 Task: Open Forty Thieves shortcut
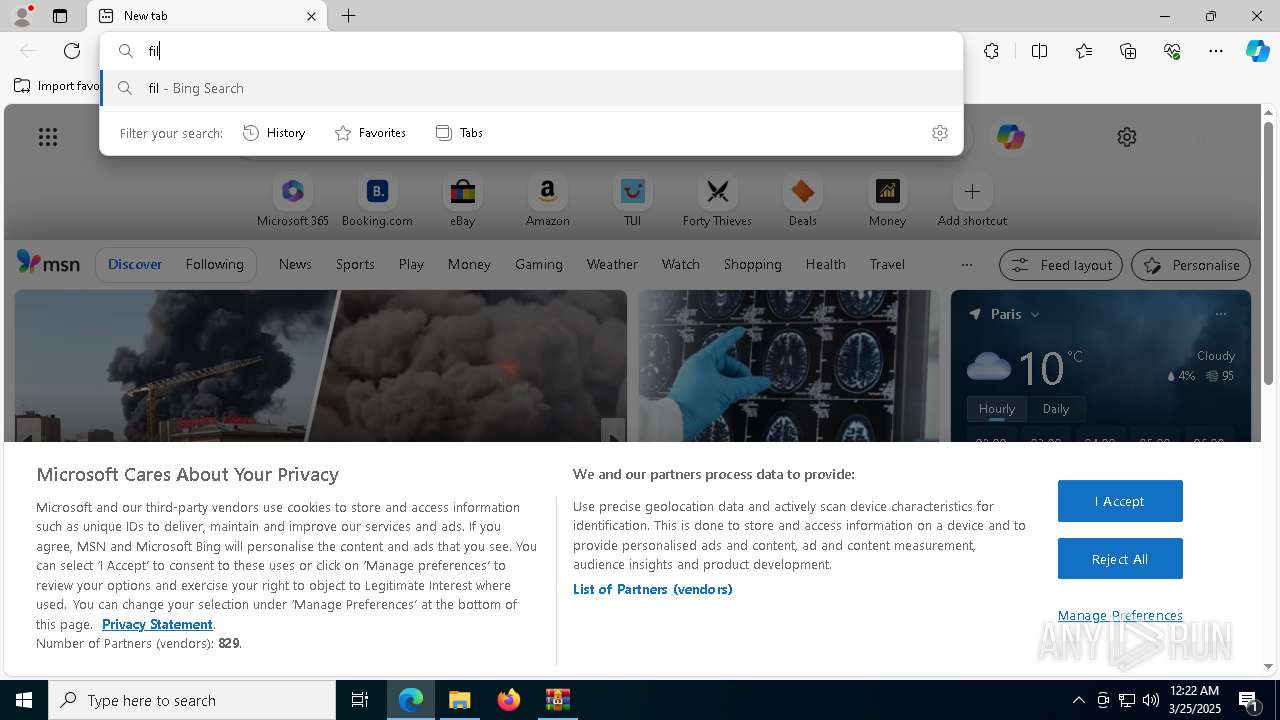pos(717,202)
